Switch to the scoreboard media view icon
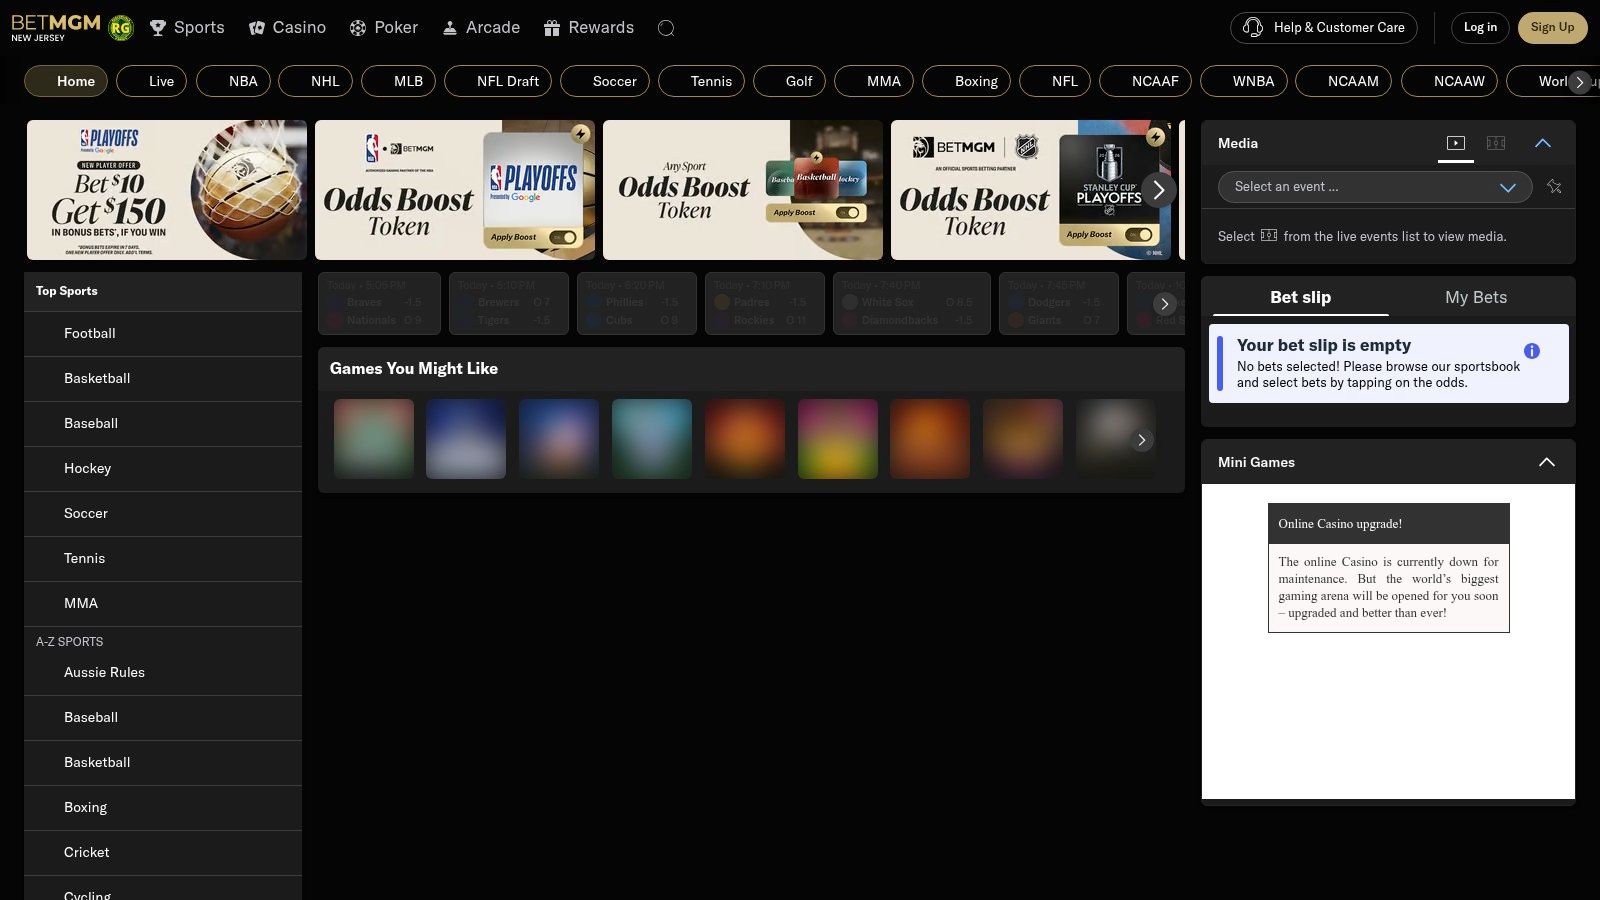 1496,143
